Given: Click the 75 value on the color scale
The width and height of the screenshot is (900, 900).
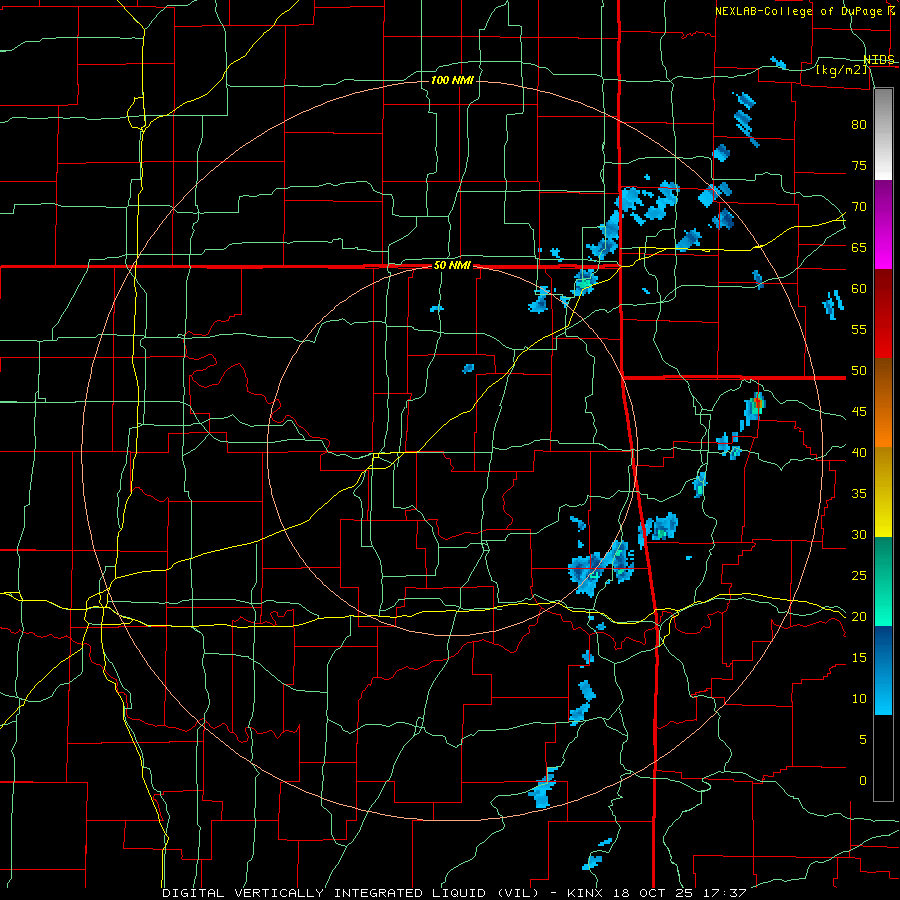Looking at the screenshot, I should click(x=859, y=165).
